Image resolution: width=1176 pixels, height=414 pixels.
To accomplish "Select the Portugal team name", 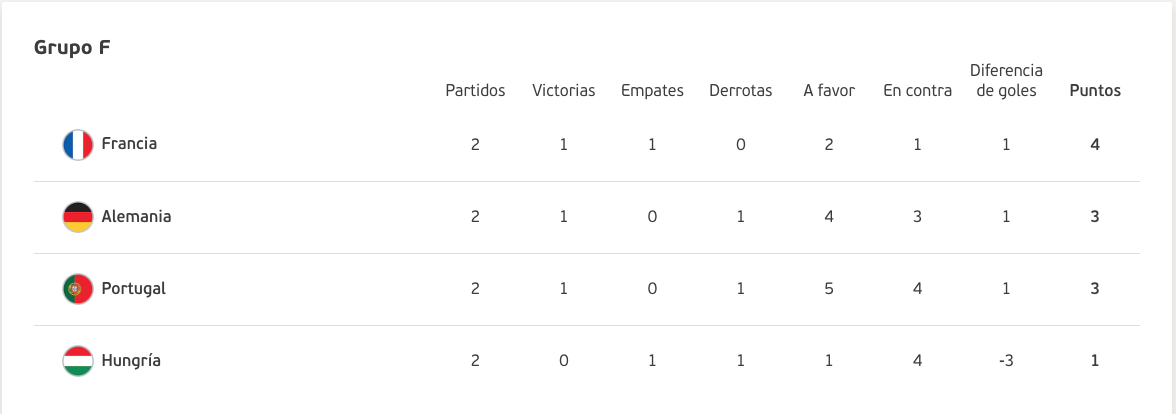I will [x=134, y=289].
